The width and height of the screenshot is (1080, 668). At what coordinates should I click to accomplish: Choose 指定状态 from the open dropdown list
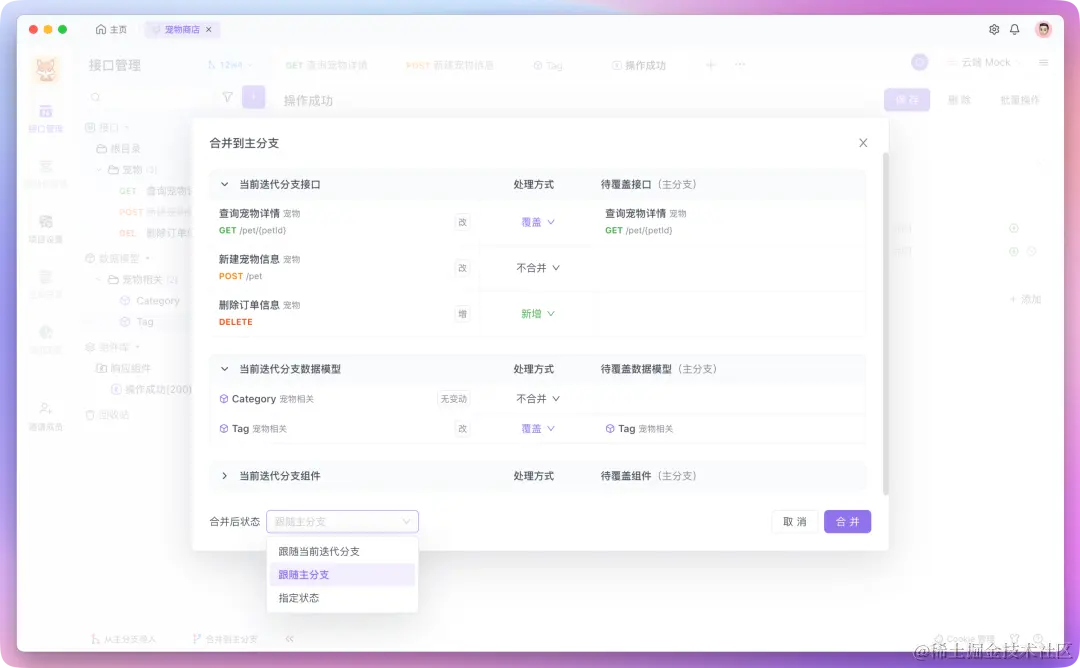click(300, 598)
